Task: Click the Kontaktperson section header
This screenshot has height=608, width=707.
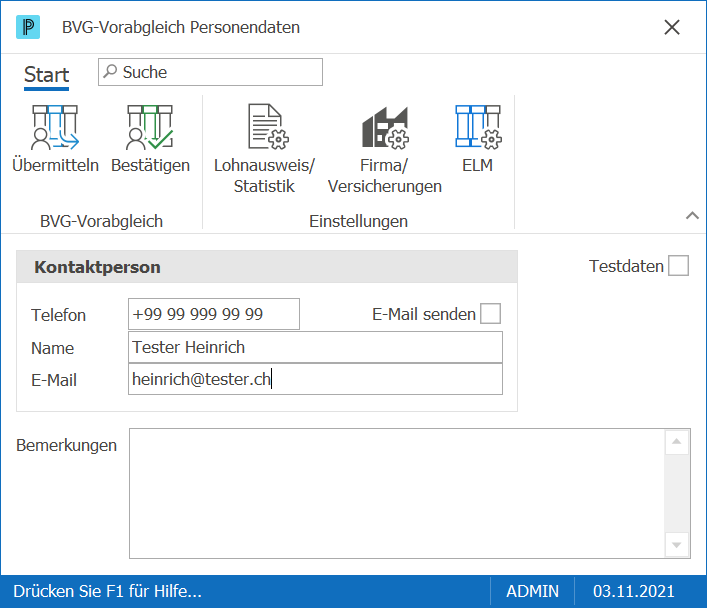Action: (x=267, y=267)
